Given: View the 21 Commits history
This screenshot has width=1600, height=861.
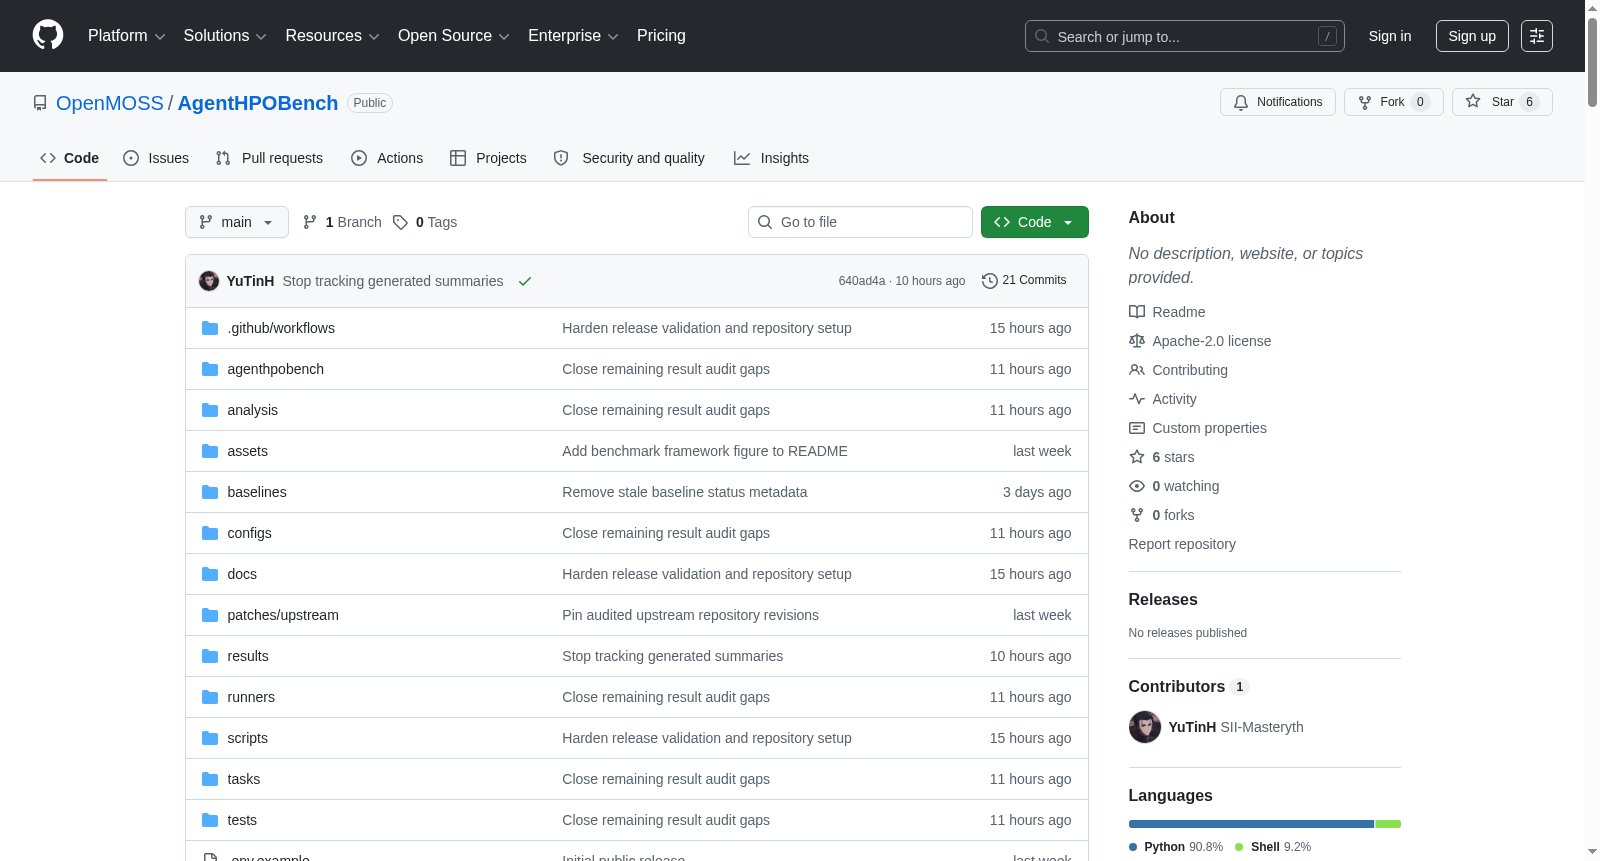Looking at the screenshot, I should (x=1025, y=281).
